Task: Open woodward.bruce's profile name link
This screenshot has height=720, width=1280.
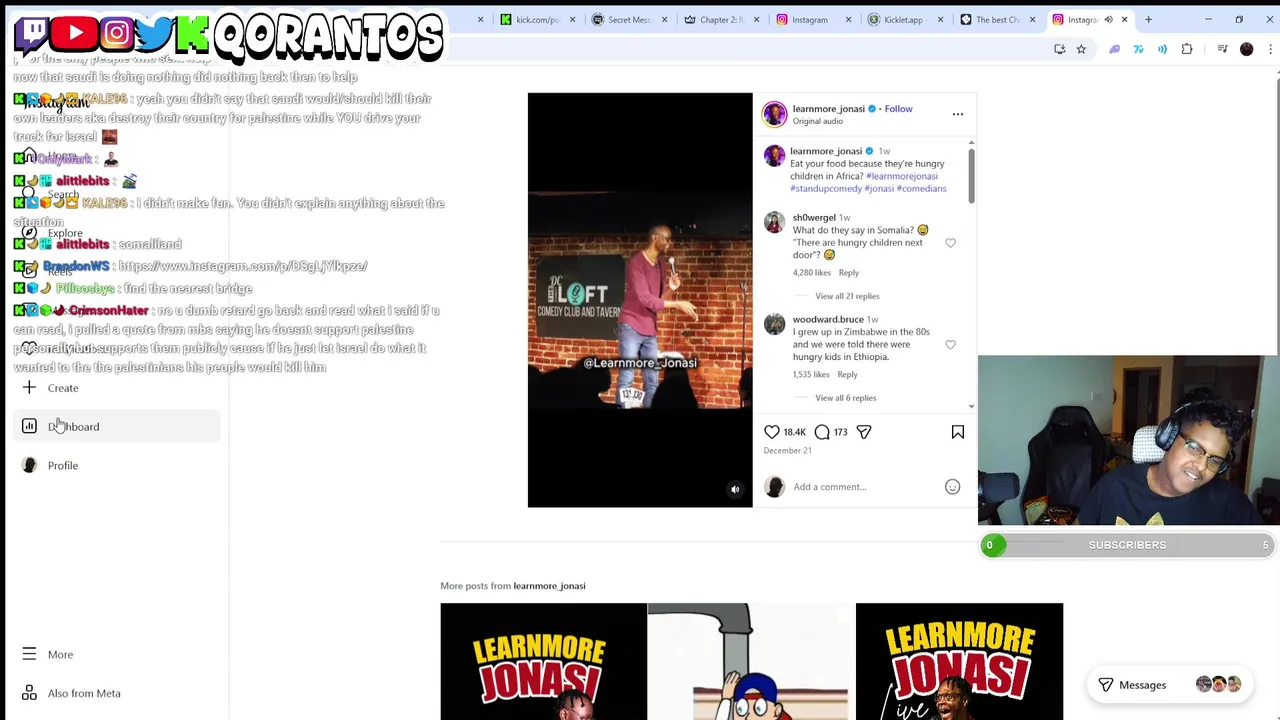Action: tap(828, 319)
